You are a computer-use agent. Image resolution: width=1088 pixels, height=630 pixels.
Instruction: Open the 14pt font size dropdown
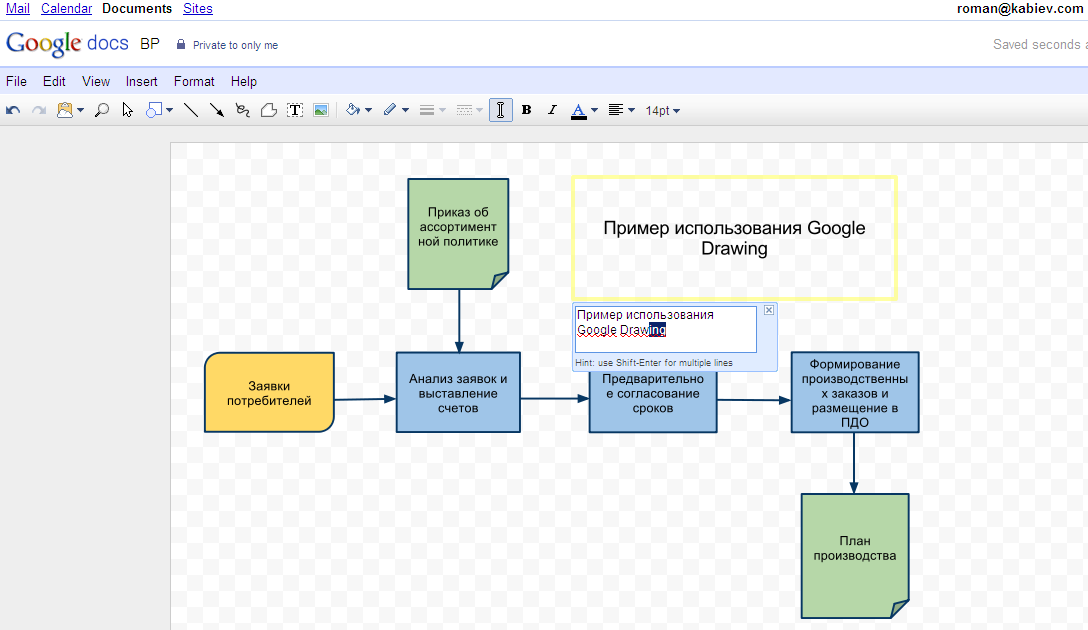pyautogui.click(x=663, y=111)
